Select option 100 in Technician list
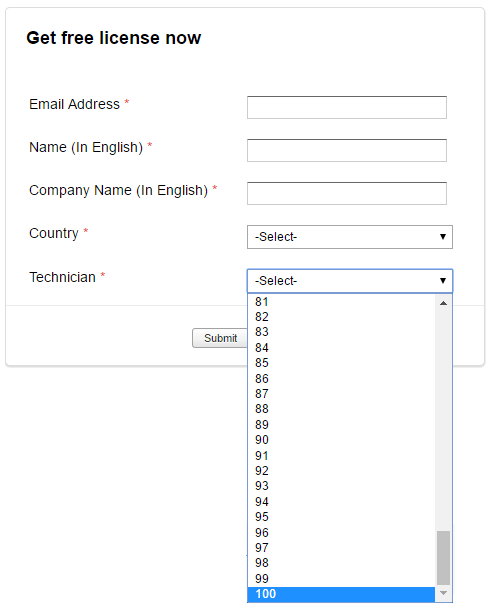The image size is (491, 610). click(341, 594)
